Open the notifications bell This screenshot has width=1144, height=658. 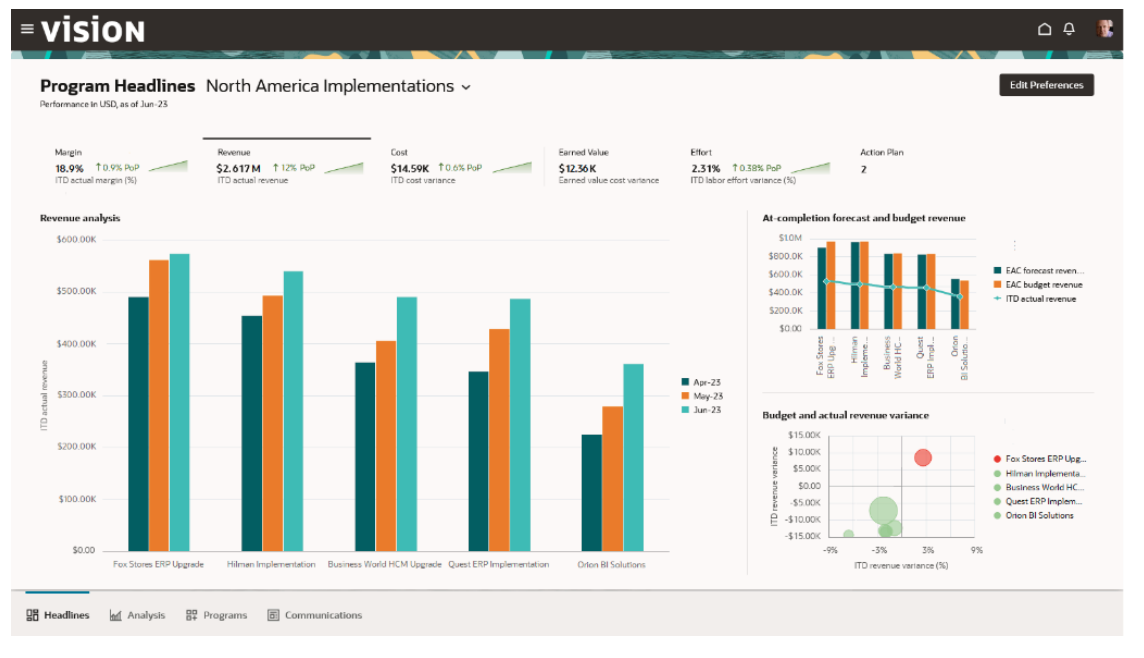1069,30
